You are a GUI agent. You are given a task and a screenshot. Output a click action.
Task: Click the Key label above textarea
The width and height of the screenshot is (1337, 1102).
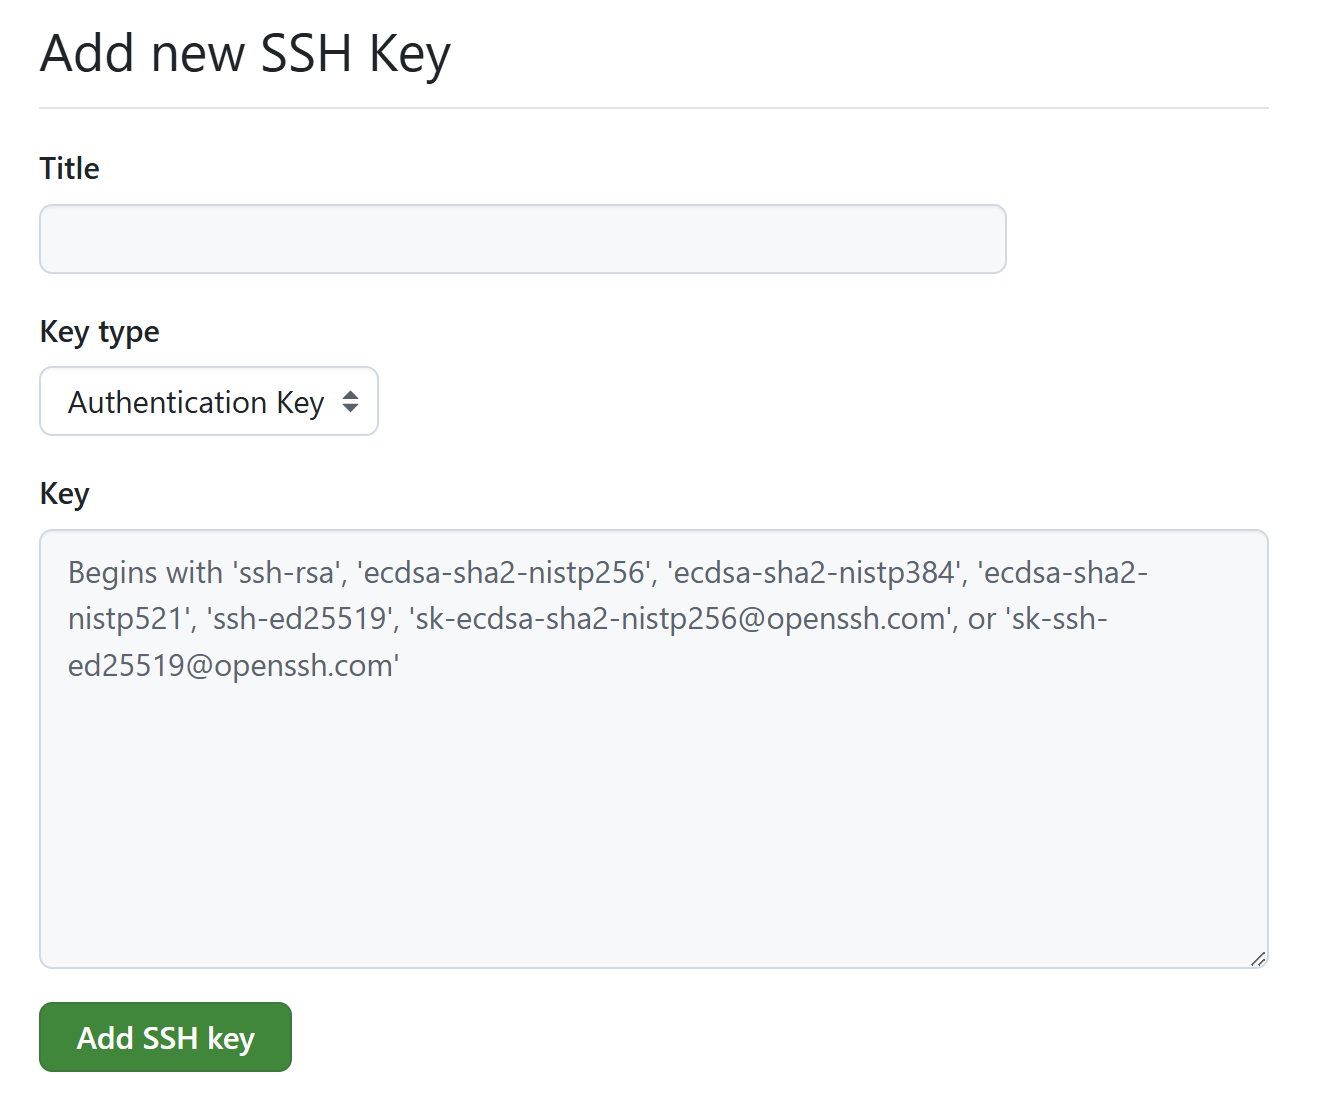(x=64, y=493)
